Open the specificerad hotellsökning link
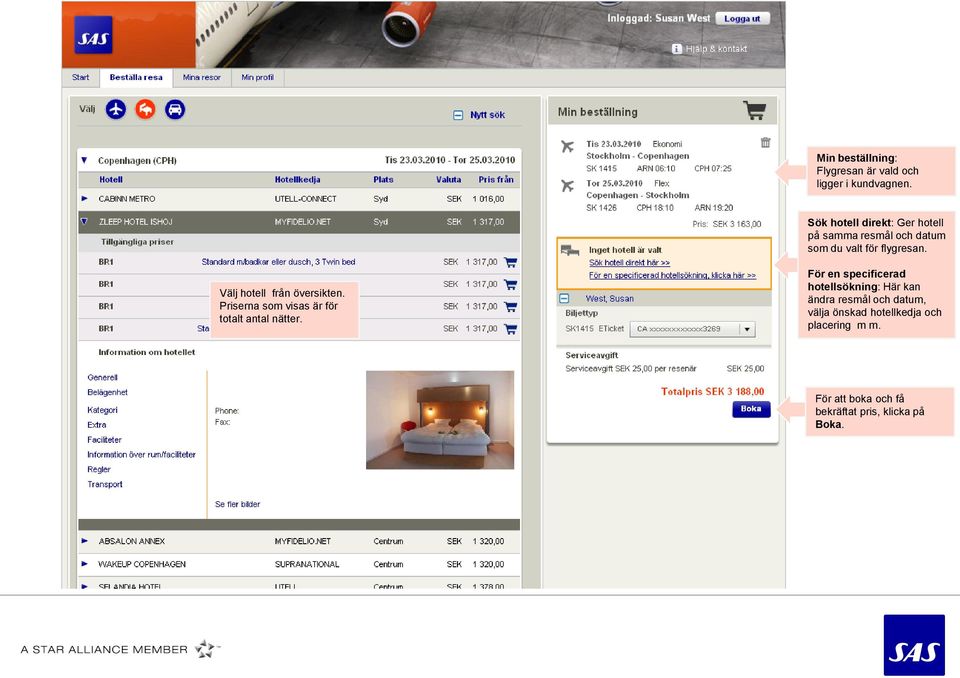Viewport: 960px width, 678px height. pyautogui.click(x=672, y=276)
